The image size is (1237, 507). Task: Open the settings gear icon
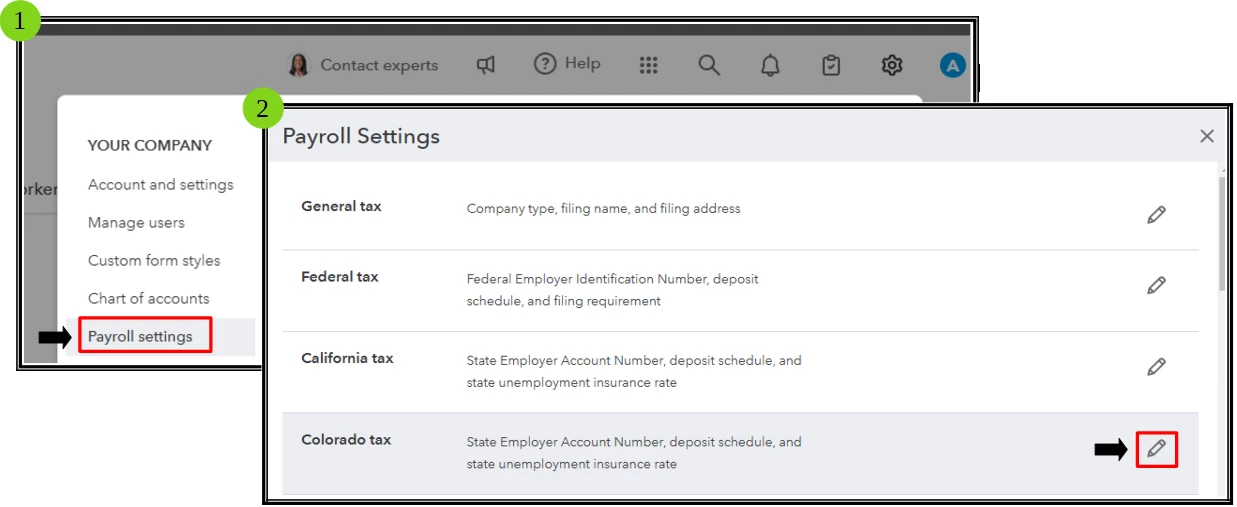click(x=892, y=65)
